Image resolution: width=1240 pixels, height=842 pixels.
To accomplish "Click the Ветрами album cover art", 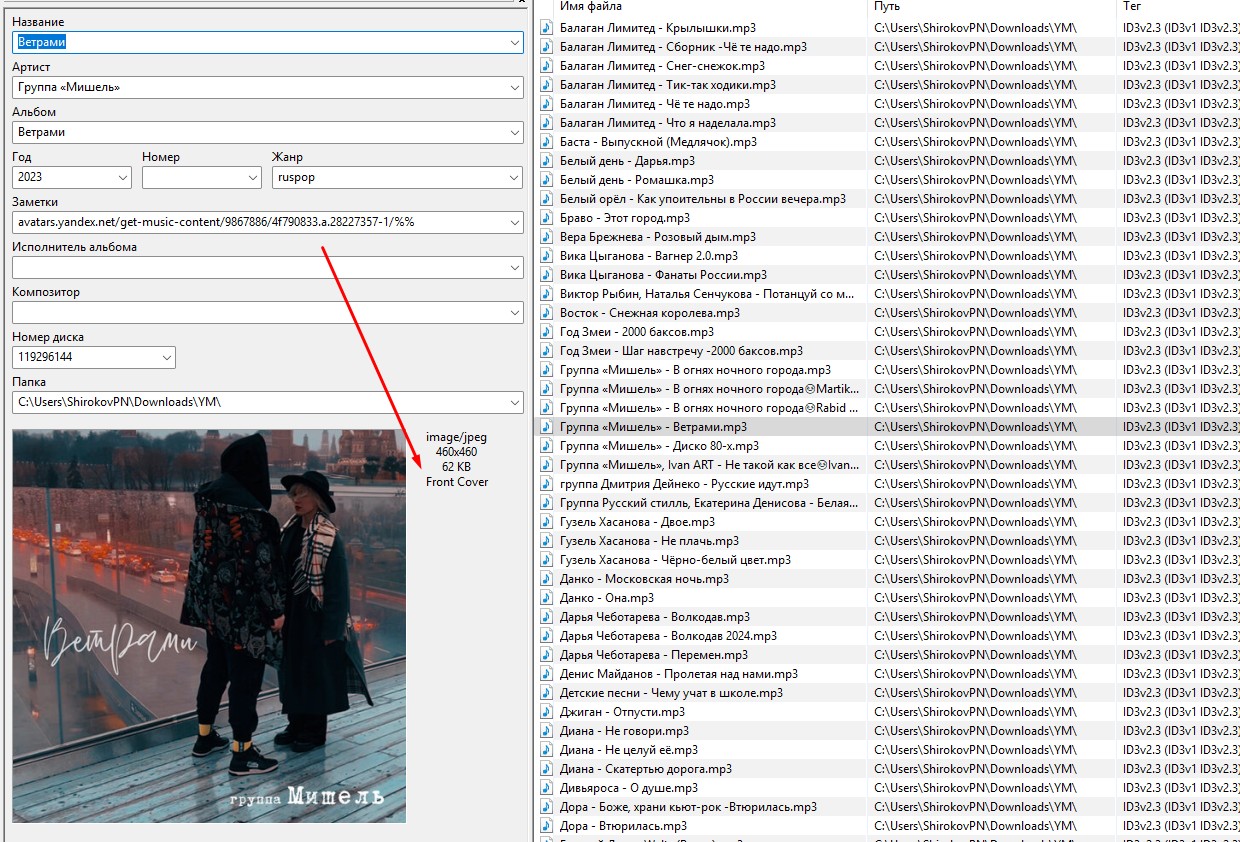I will [x=209, y=626].
